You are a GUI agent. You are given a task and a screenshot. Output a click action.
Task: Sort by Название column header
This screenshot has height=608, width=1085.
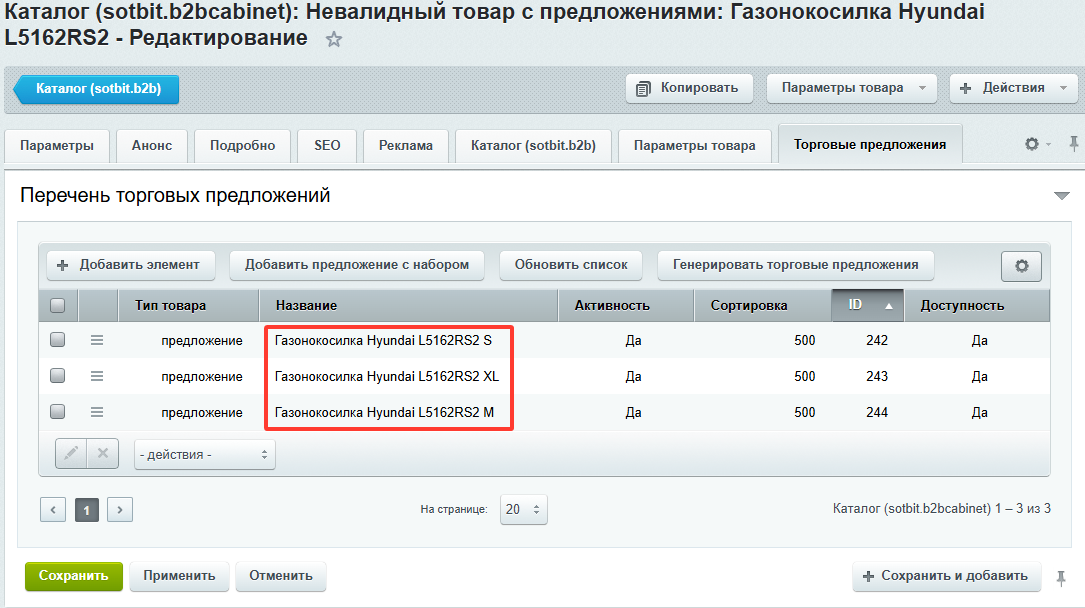[x=408, y=305]
